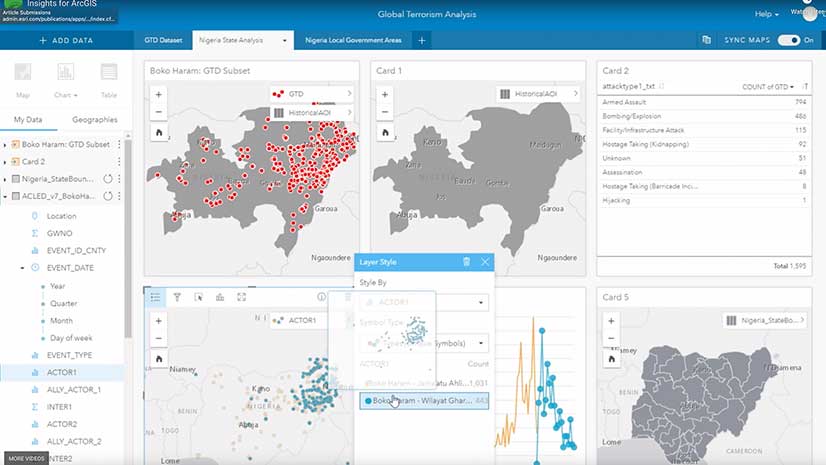Switch to the GTD Dataset tab
The height and width of the screenshot is (465, 826).
coord(163,40)
